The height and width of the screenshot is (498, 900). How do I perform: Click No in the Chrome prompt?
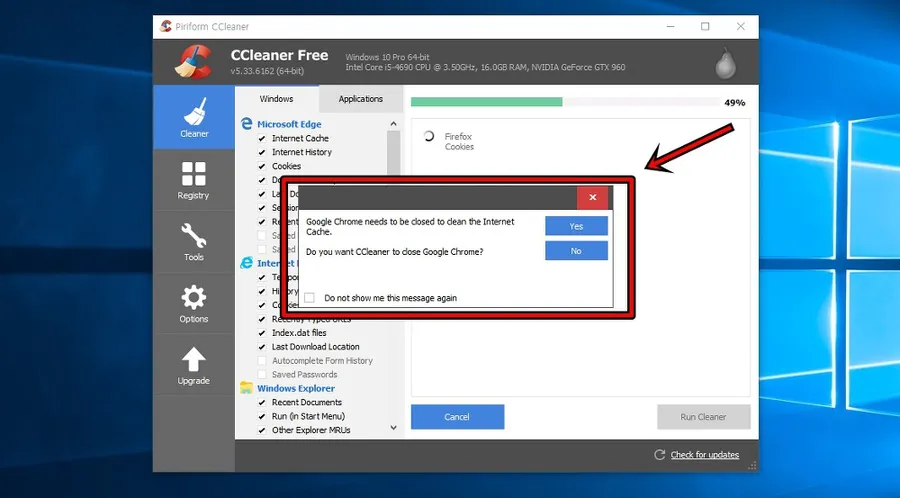[576, 251]
